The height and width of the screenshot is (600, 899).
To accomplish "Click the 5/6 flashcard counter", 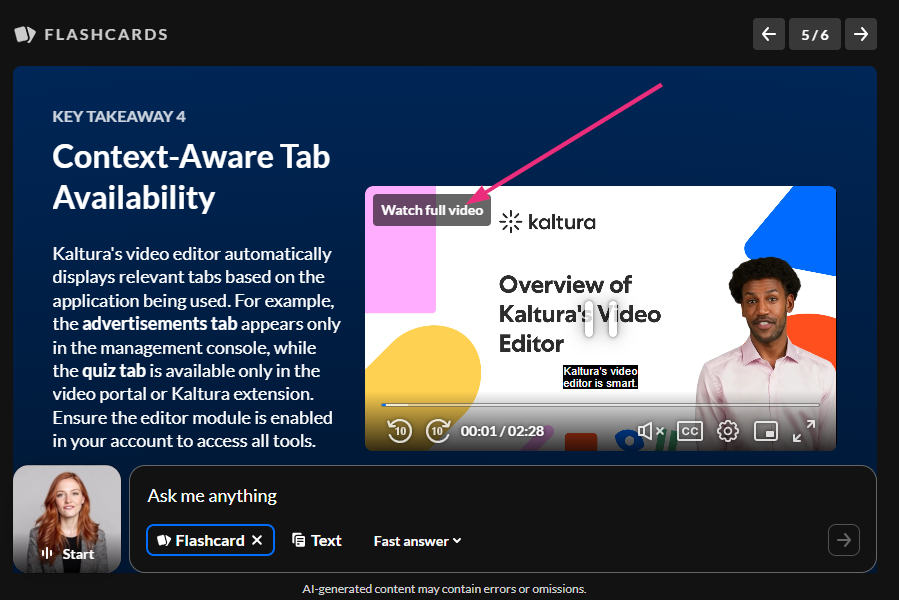I will (x=815, y=34).
